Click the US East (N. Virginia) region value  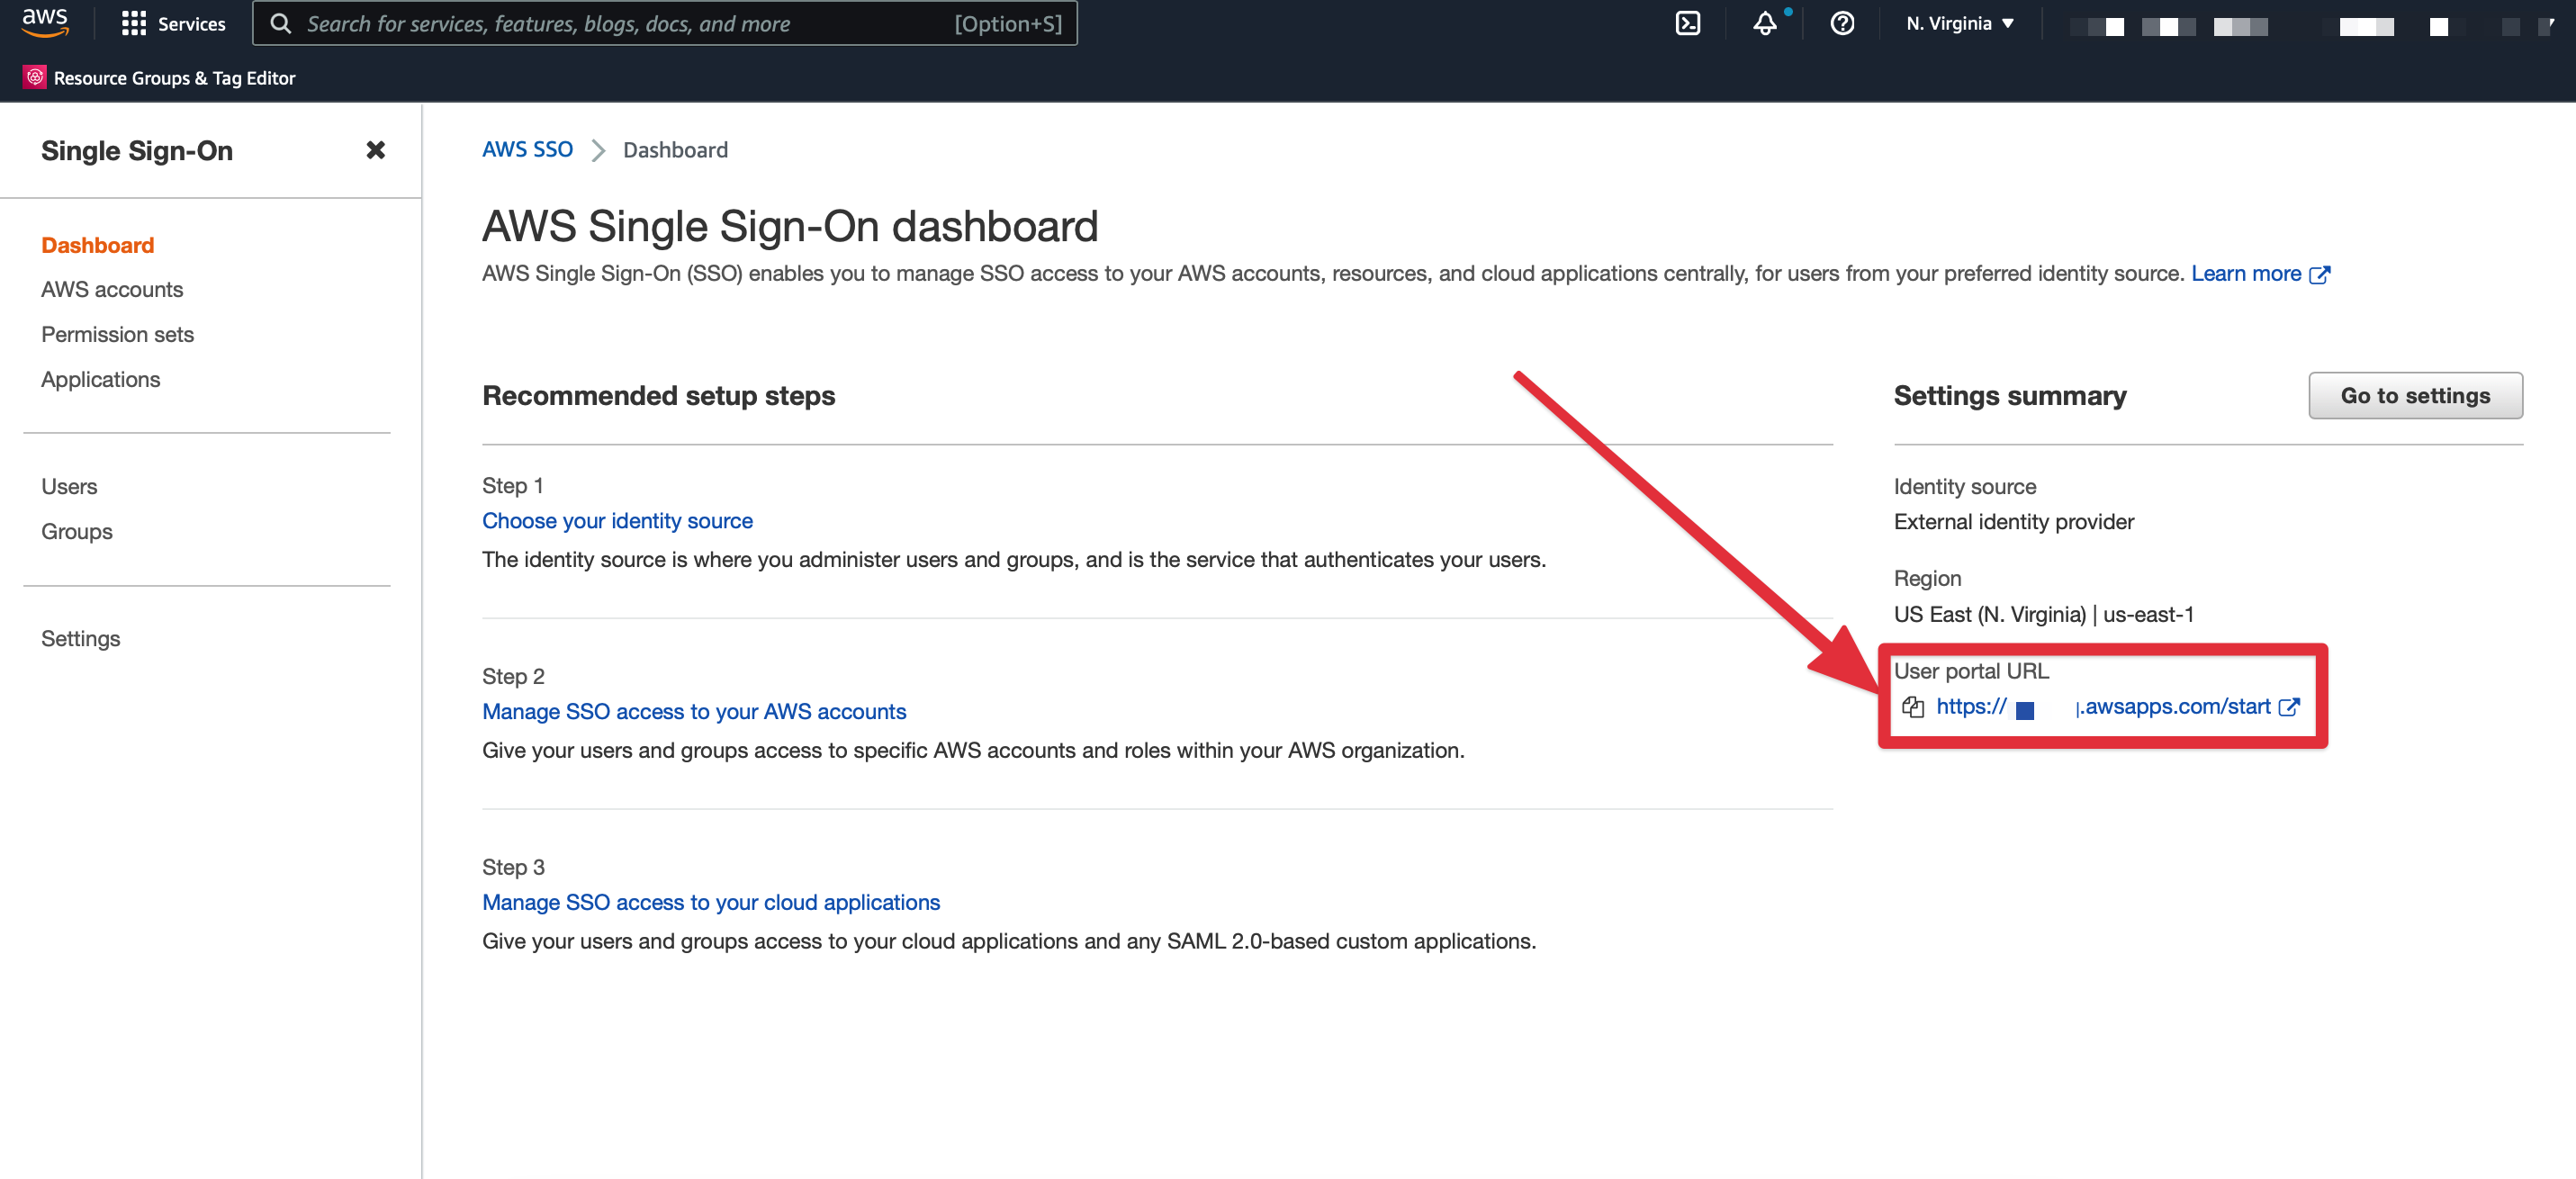click(2043, 615)
